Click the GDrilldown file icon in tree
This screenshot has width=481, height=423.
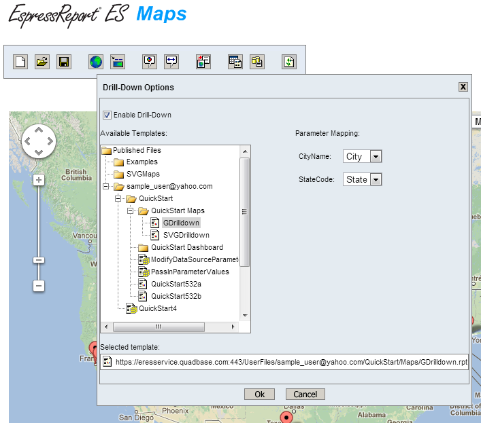(x=154, y=223)
